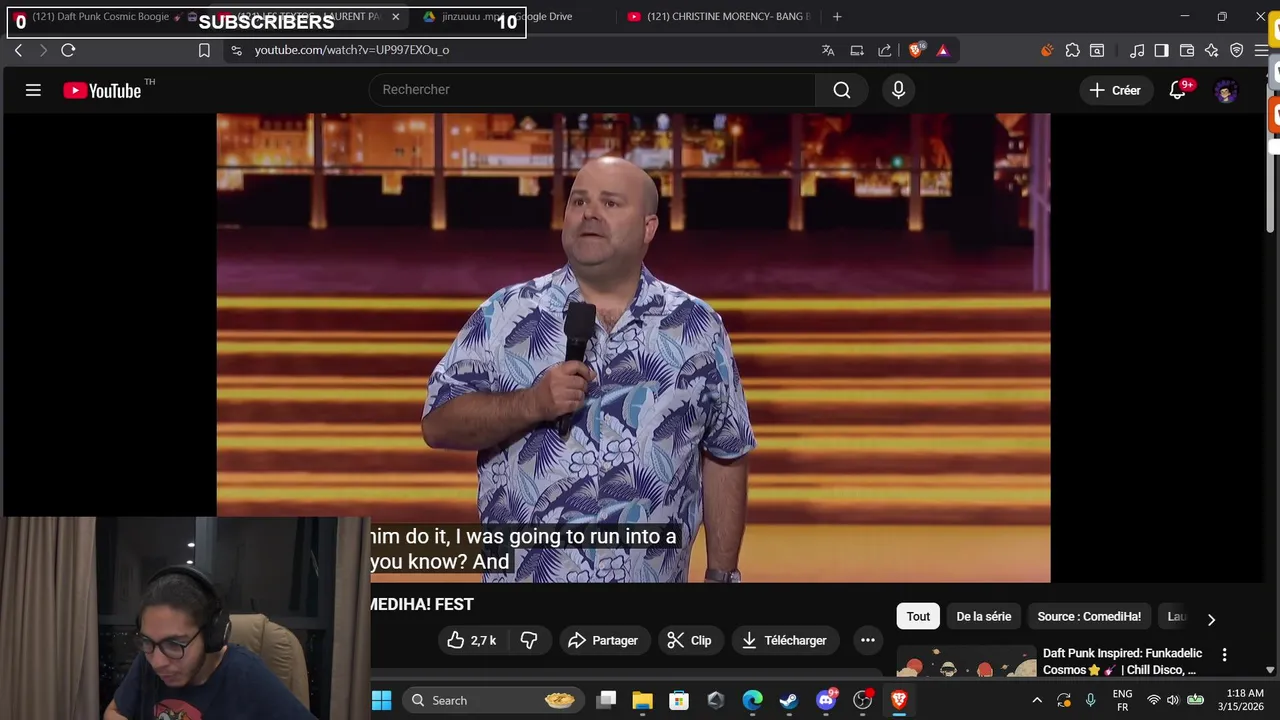
Task: Switch to the CHRISTINE MORENCY tab
Action: click(720, 17)
